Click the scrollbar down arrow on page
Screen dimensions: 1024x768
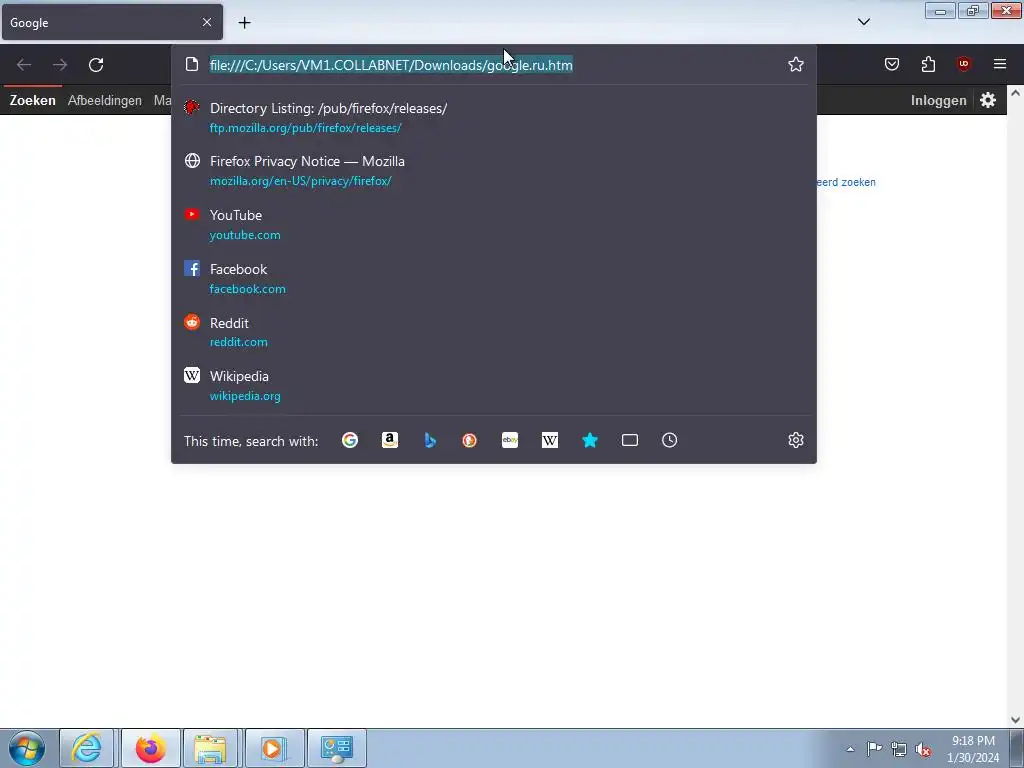click(1016, 720)
